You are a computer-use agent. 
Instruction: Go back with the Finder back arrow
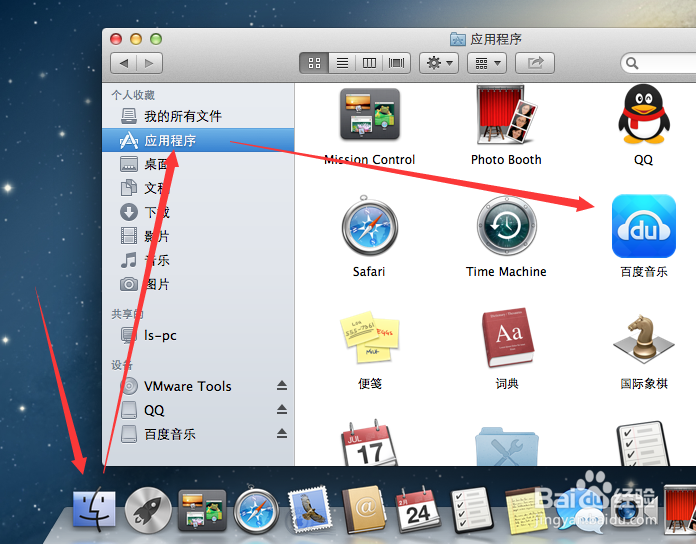pyautogui.click(x=123, y=63)
